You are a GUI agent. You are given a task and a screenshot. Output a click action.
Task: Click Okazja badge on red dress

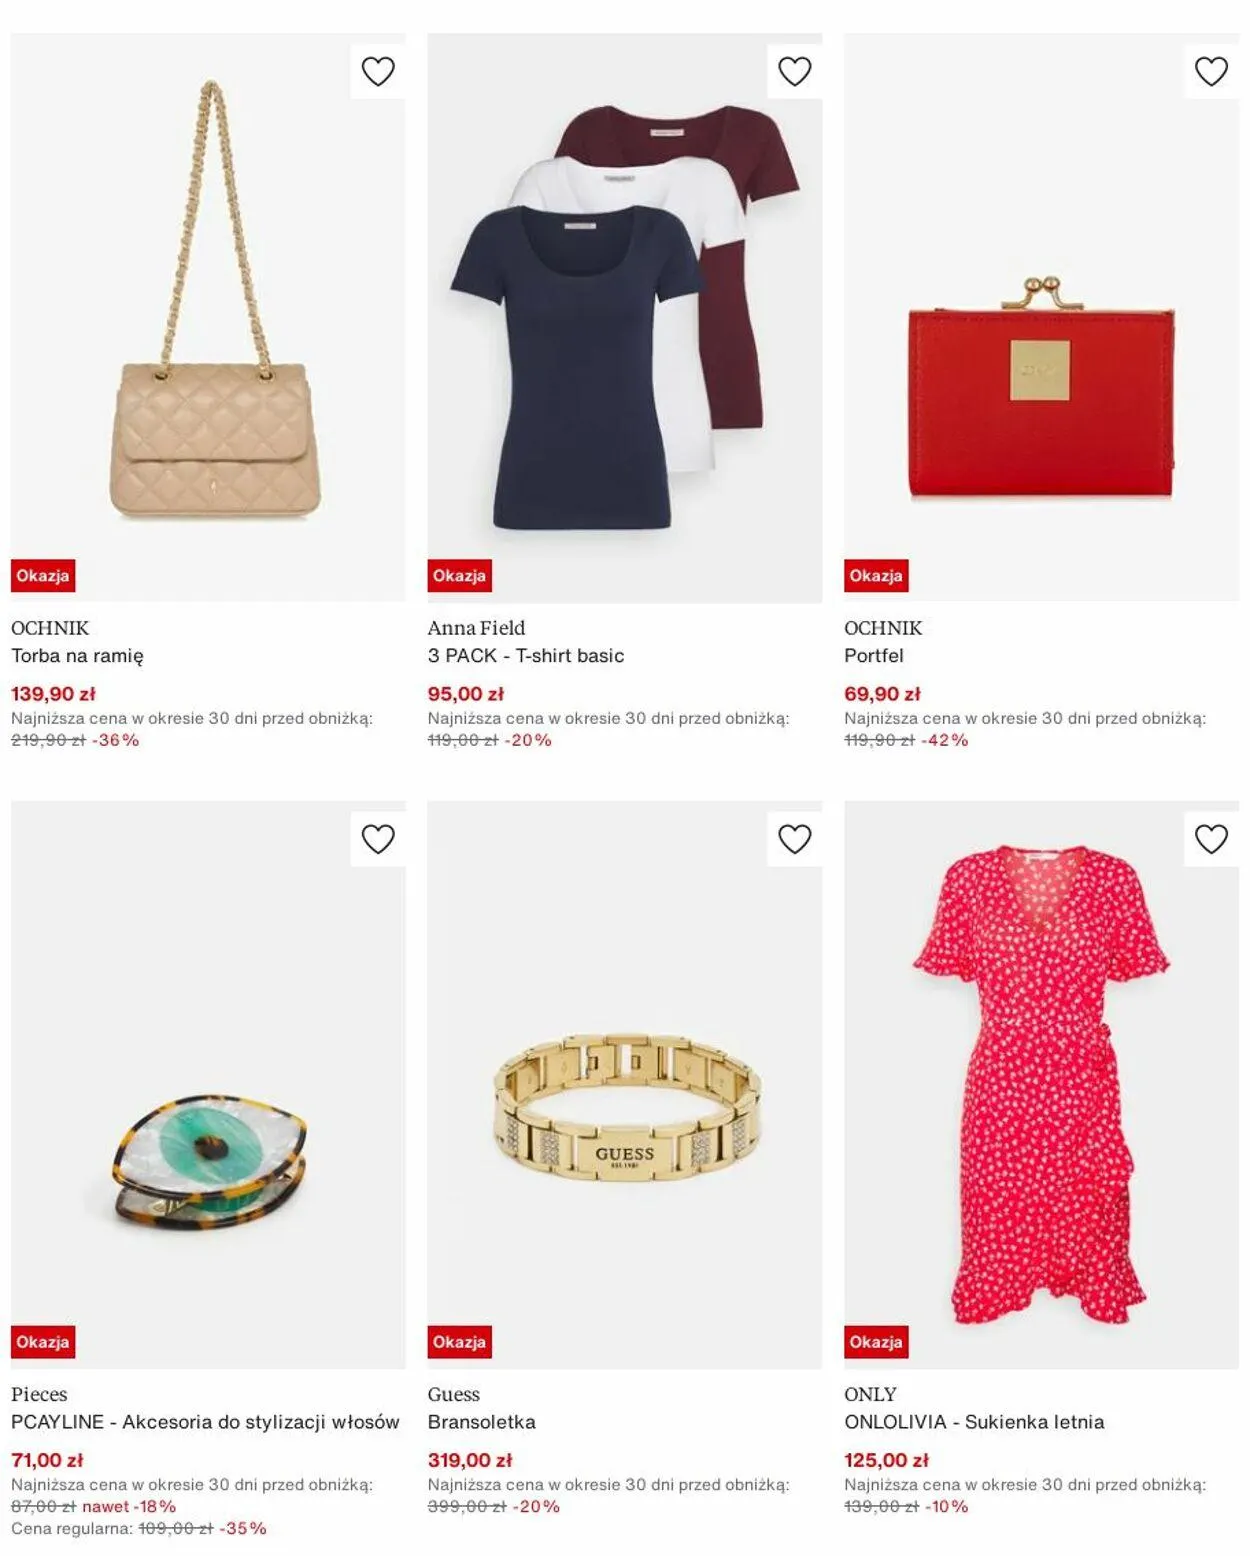pos(876,1342)
